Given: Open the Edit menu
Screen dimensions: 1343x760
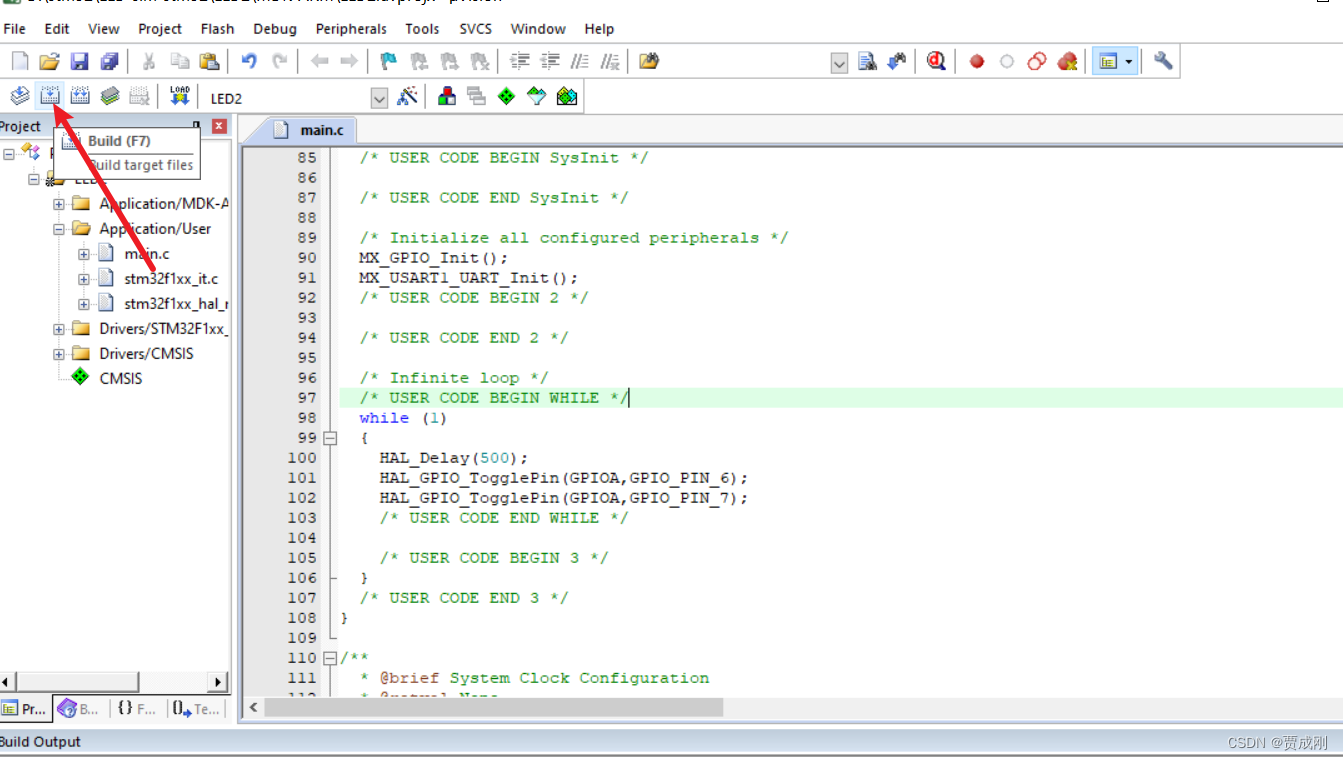Looking at the screenshot, I should pyautogui.click(x=57, y=29).
